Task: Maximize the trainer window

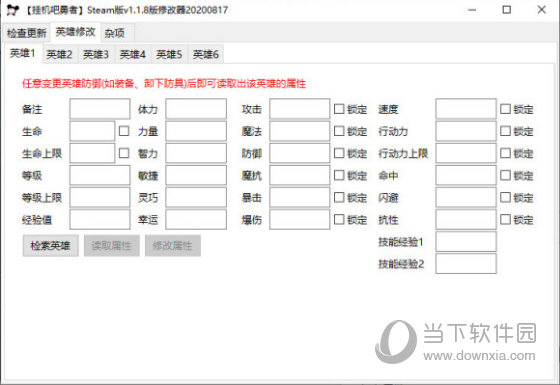Action: click(506, 10)
